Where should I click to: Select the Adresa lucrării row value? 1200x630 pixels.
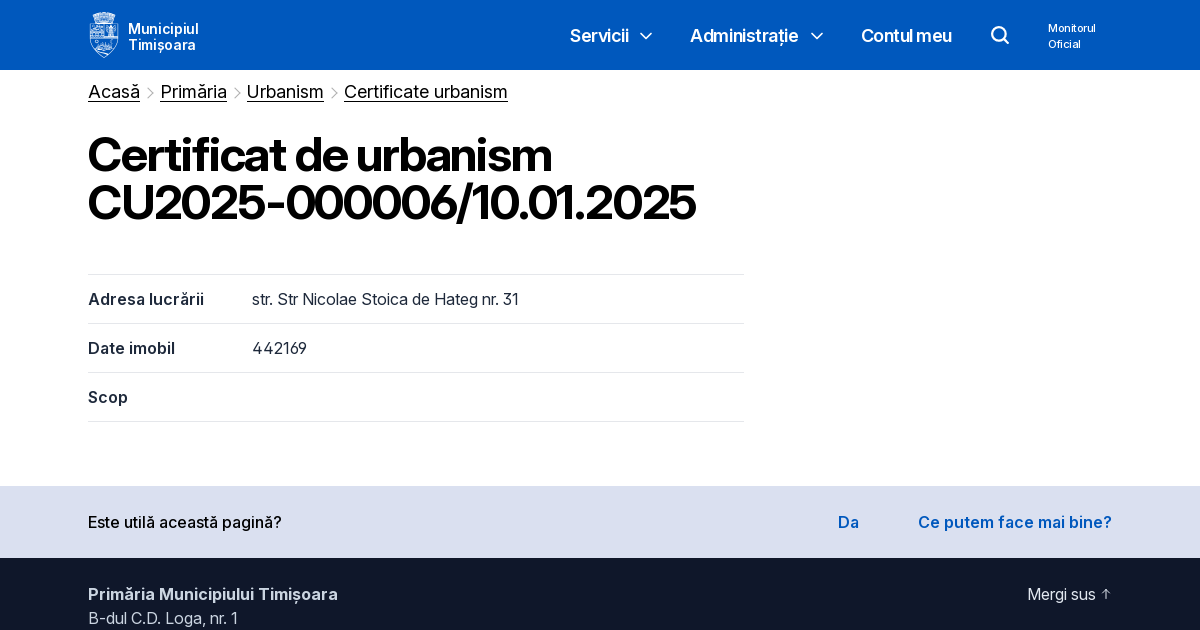click(385, 298)
